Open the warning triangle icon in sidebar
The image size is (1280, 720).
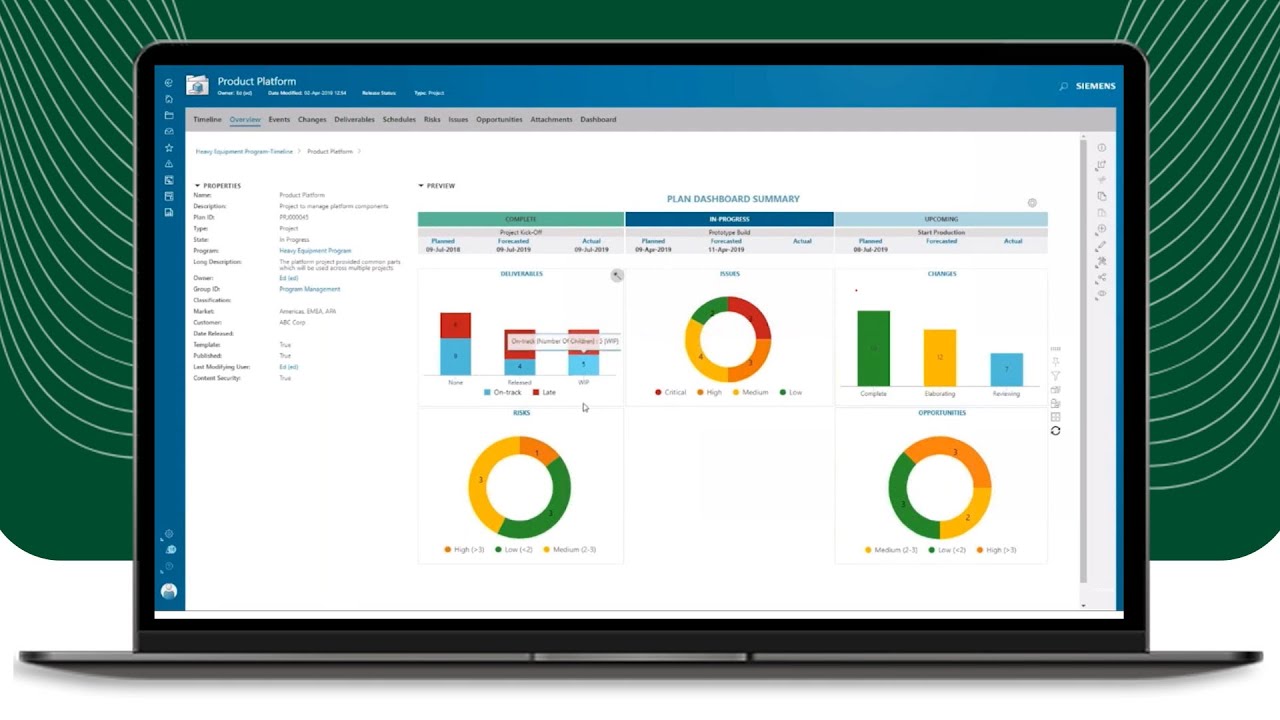pos(169,164)
